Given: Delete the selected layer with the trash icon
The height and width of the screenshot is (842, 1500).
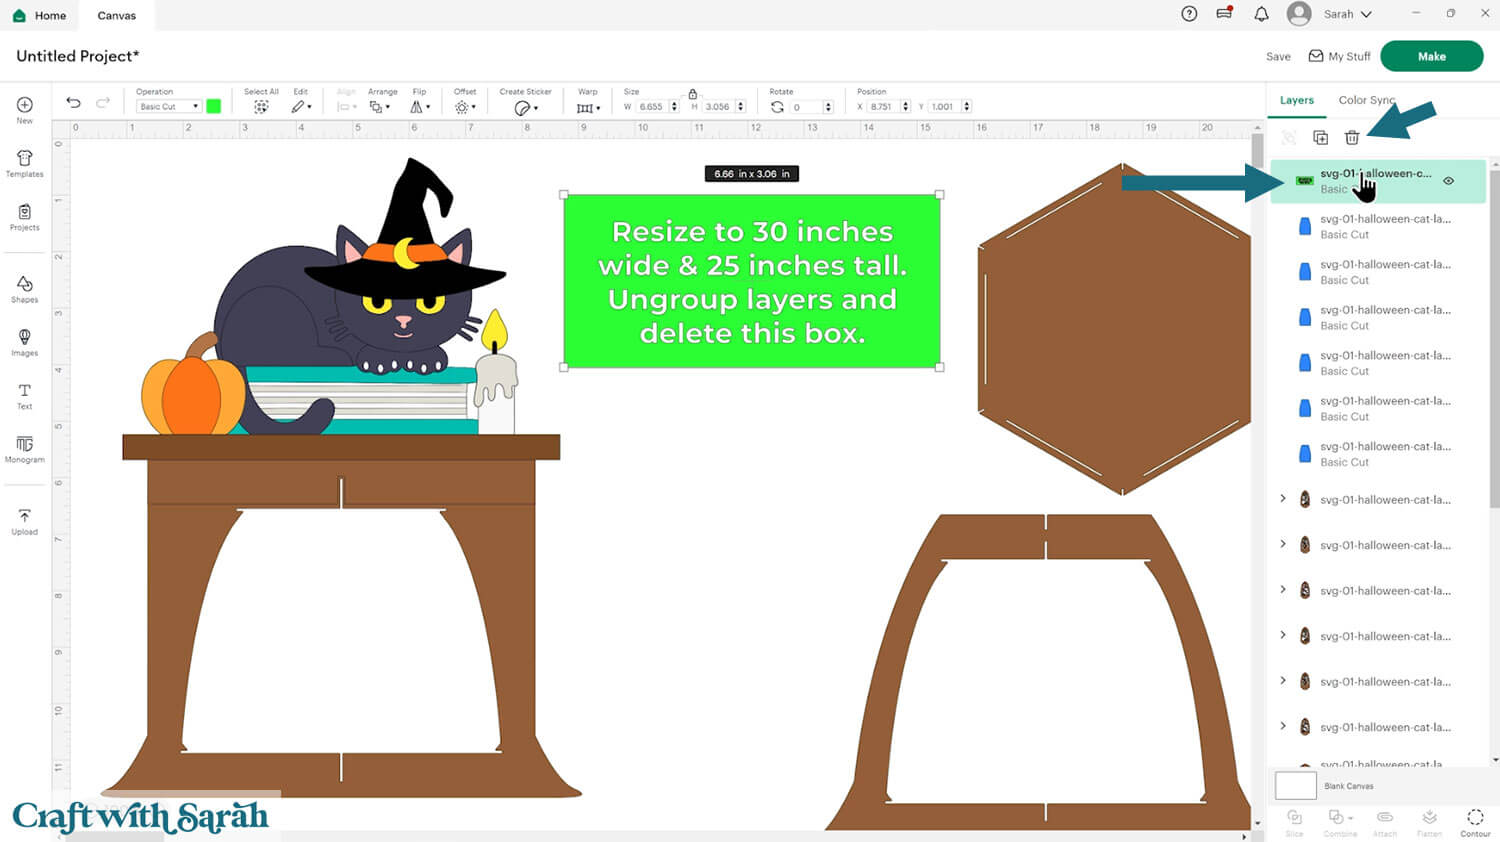Looking at the screenshot, I should (1352, 138).
